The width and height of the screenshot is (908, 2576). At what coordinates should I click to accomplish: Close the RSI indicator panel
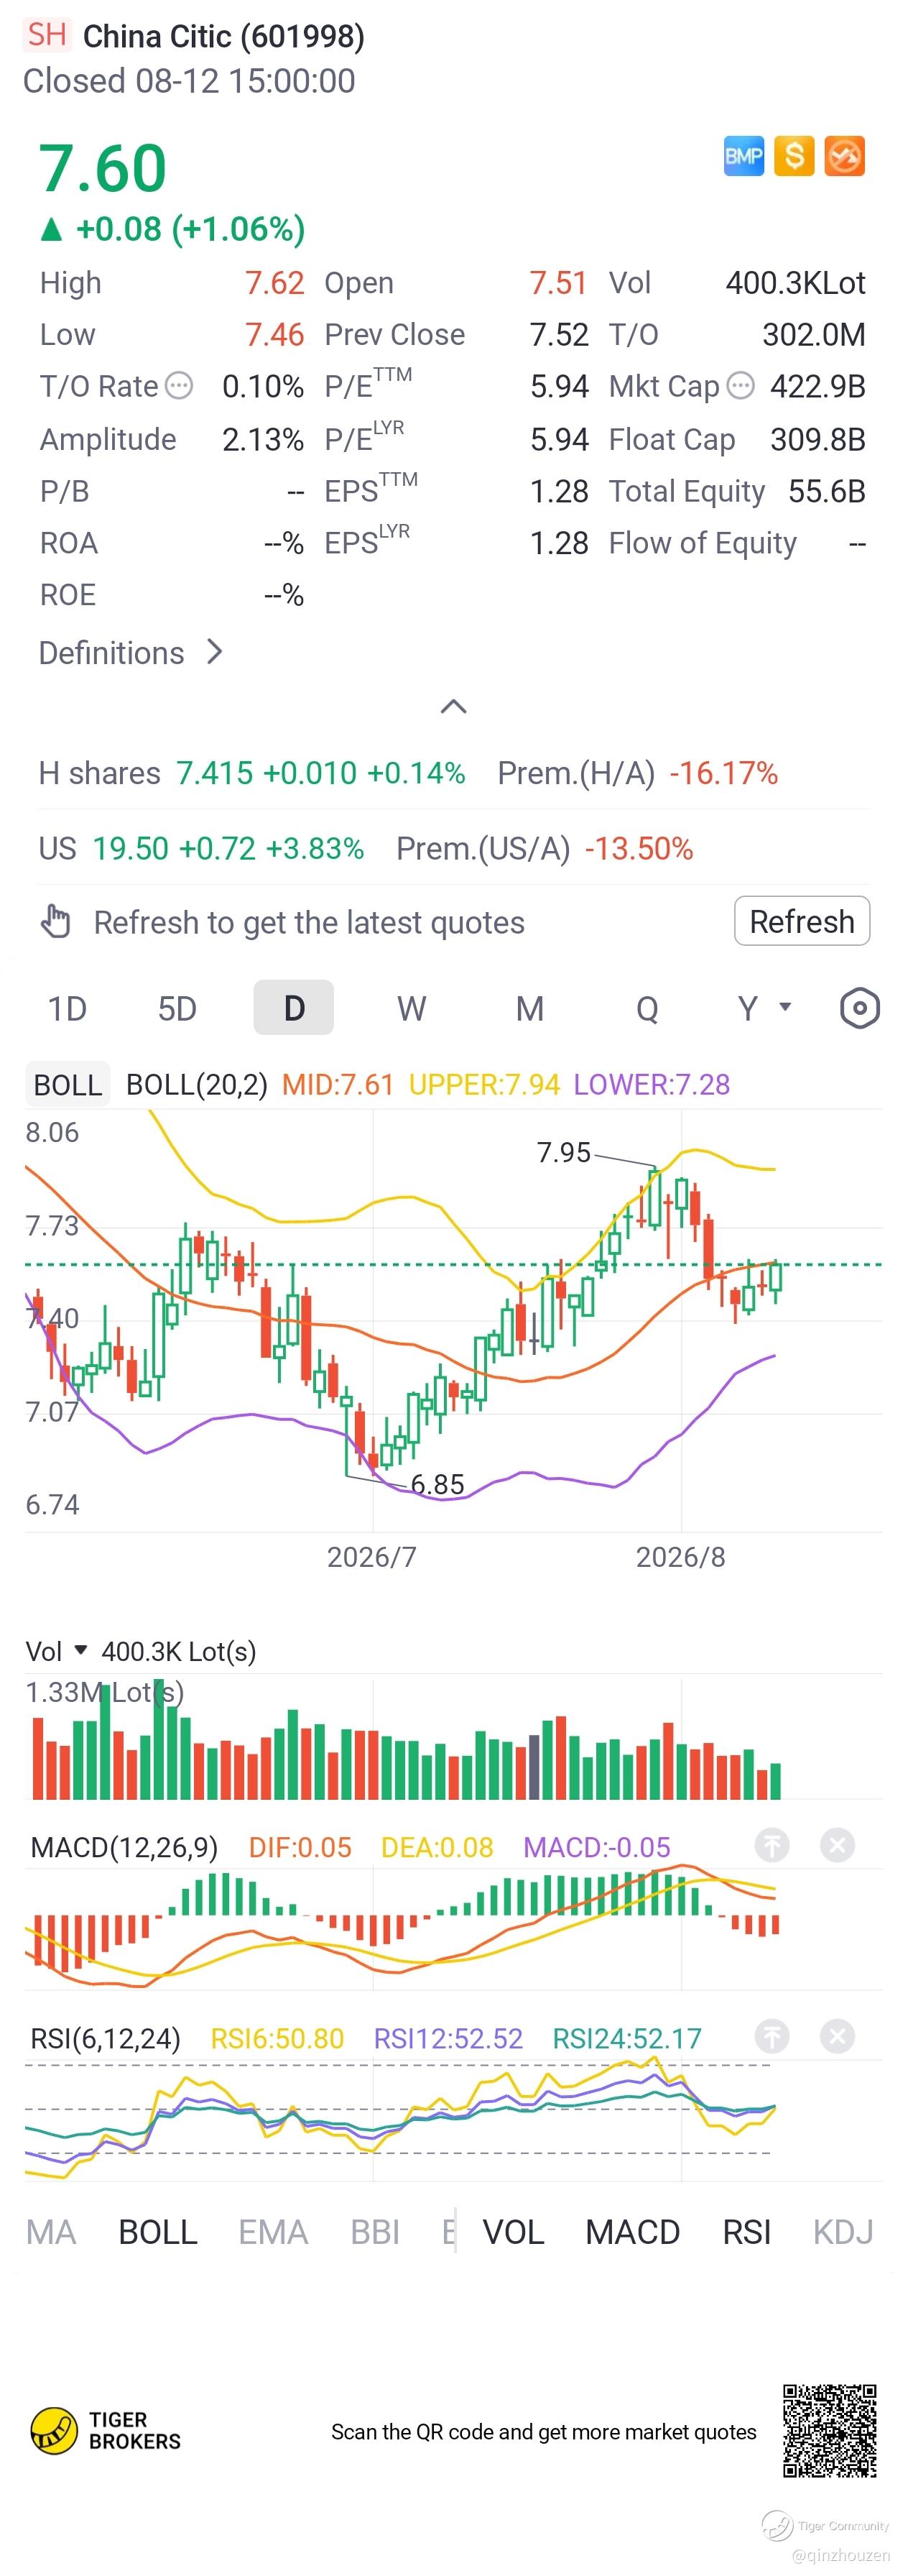(837, 2036)
